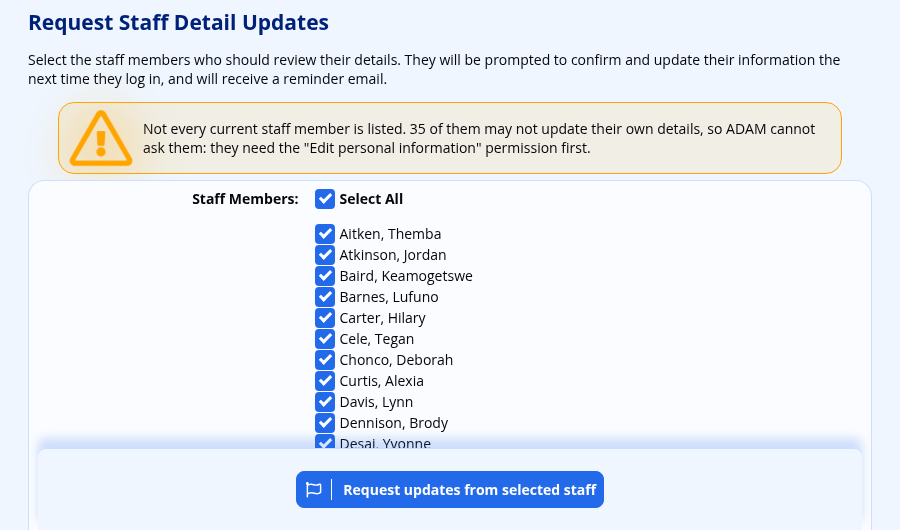Uncheck Chonco, Deborah in staff list
The image size is (900, 530).
click(x=325, y=360)
